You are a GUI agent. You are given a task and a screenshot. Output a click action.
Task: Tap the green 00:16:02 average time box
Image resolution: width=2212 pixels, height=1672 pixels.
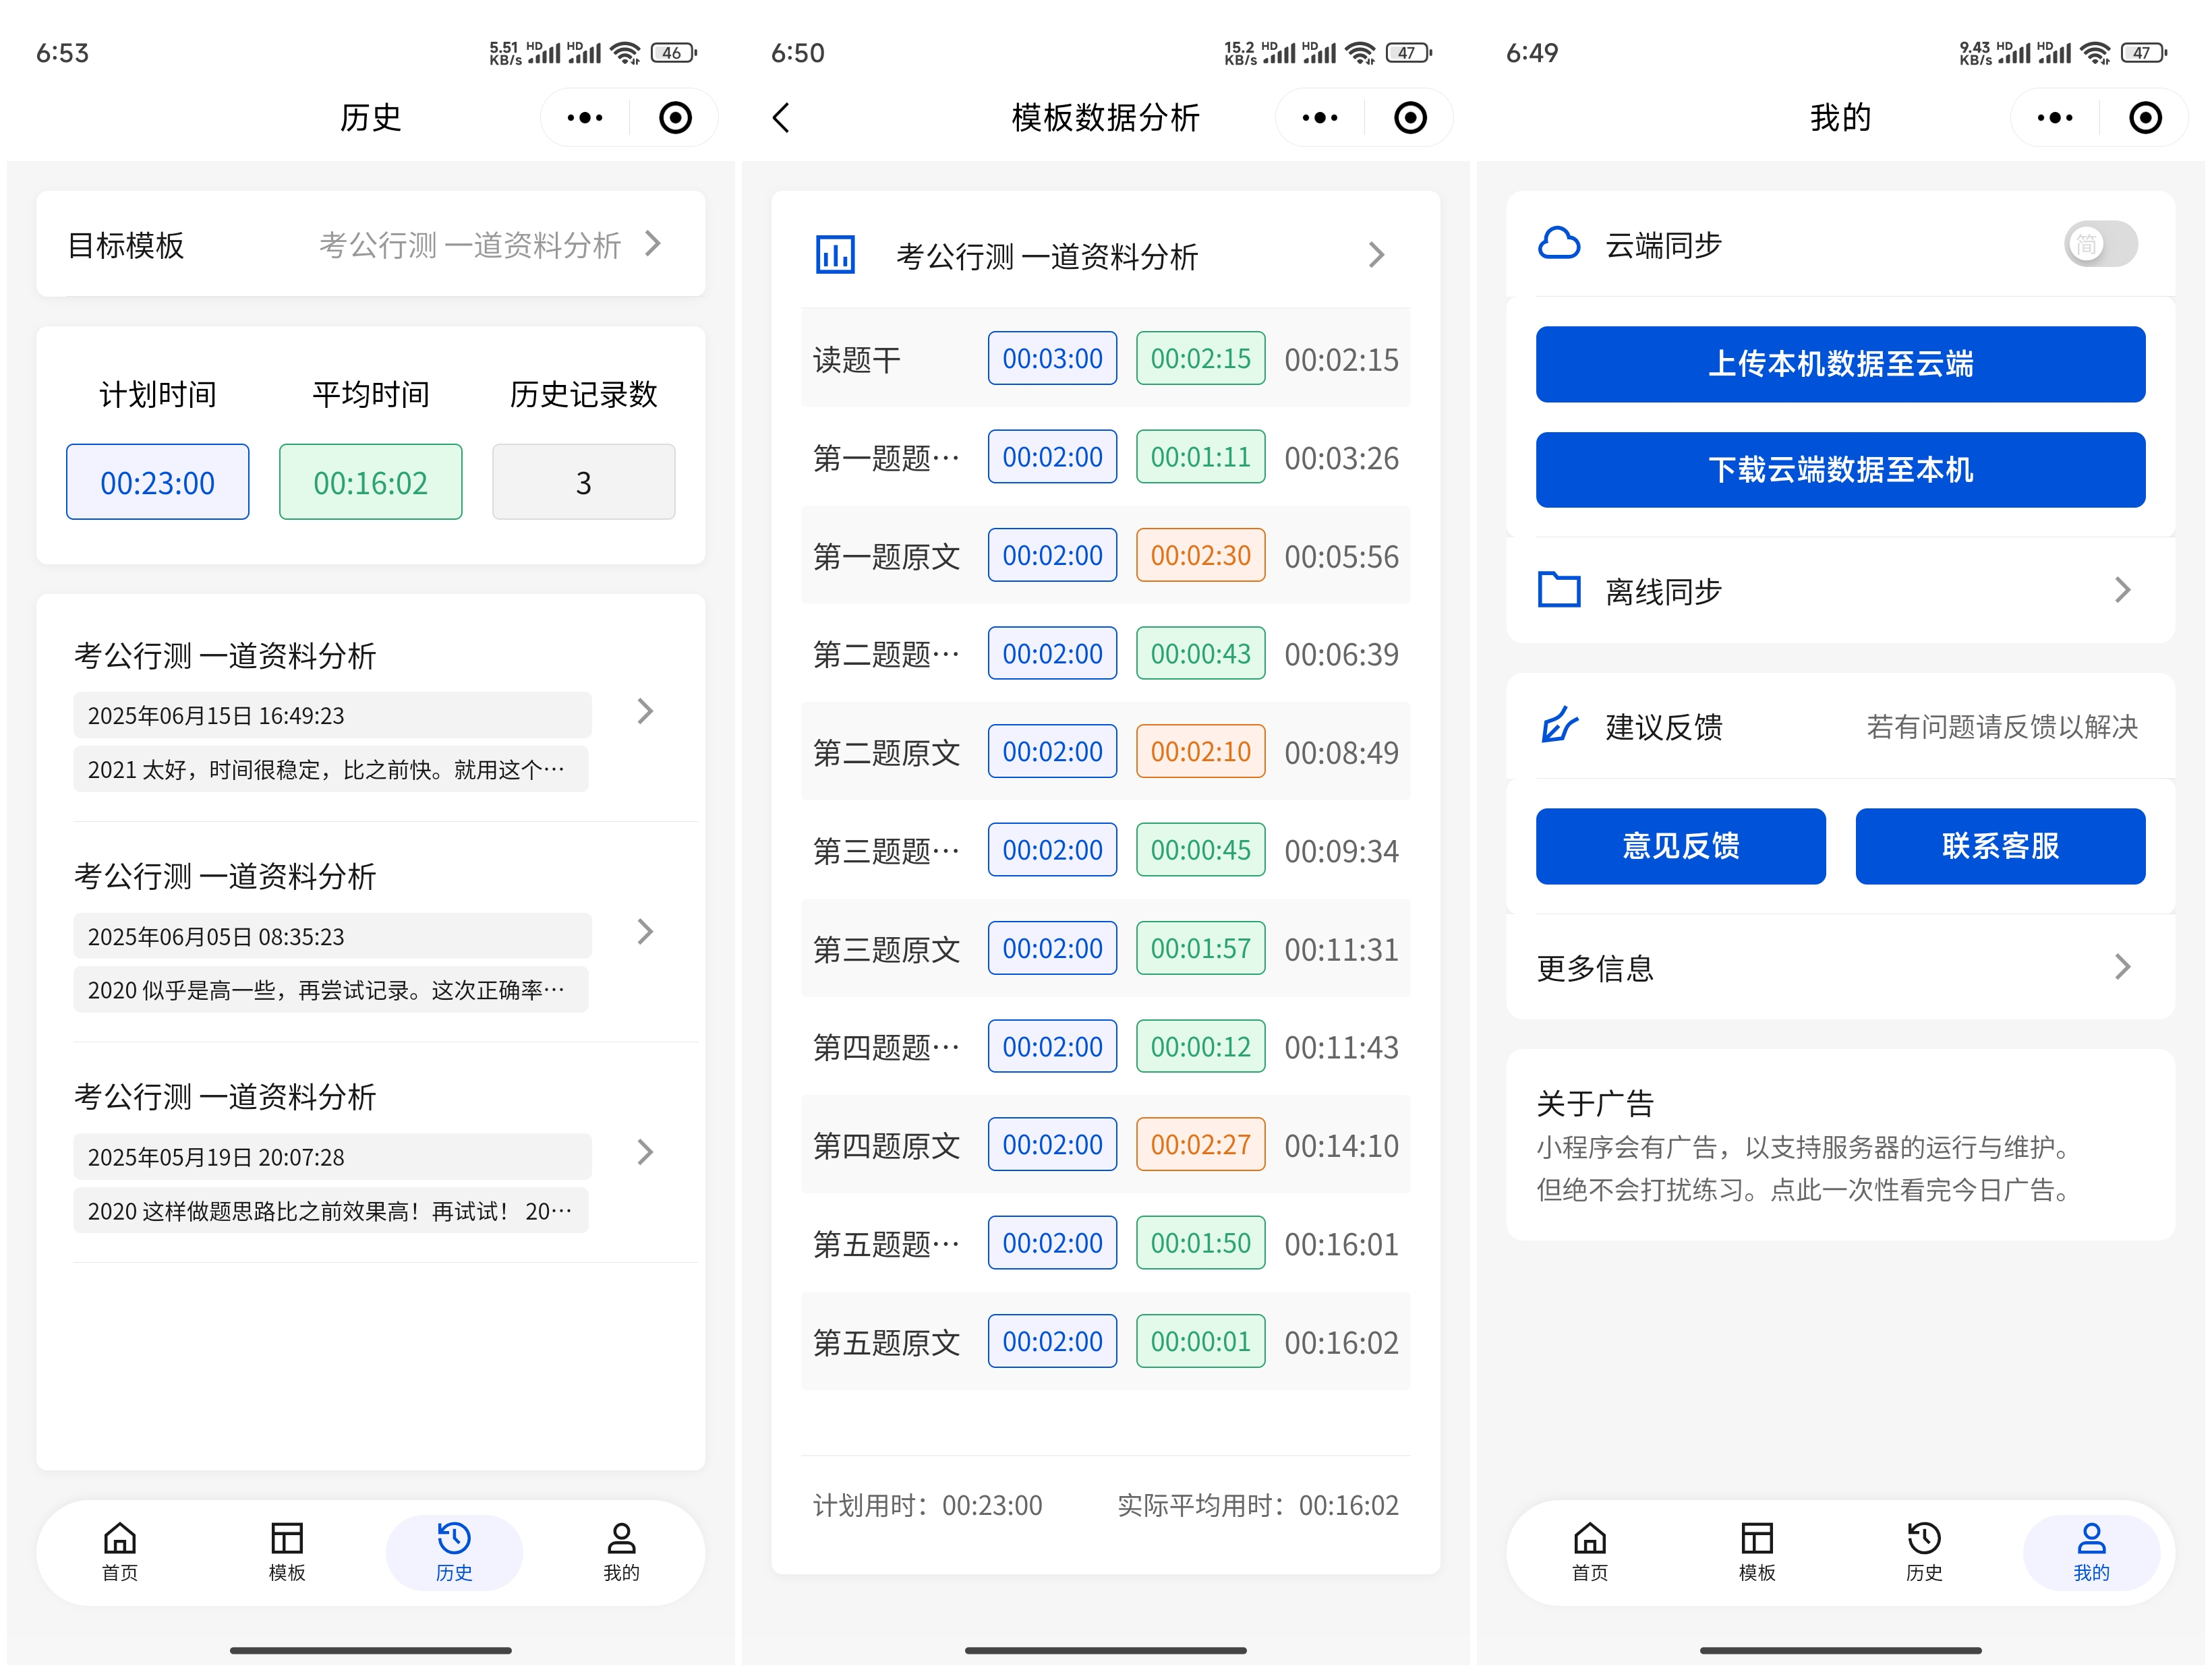coord(370,482)
